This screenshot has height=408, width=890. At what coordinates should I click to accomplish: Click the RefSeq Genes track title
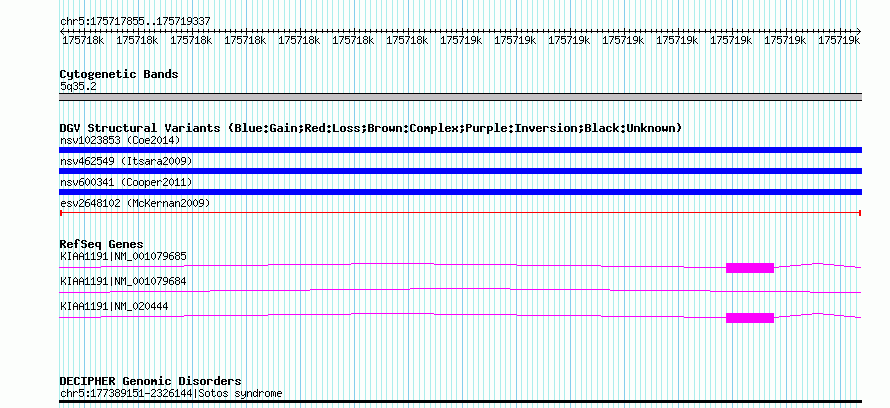click(102, 244)
